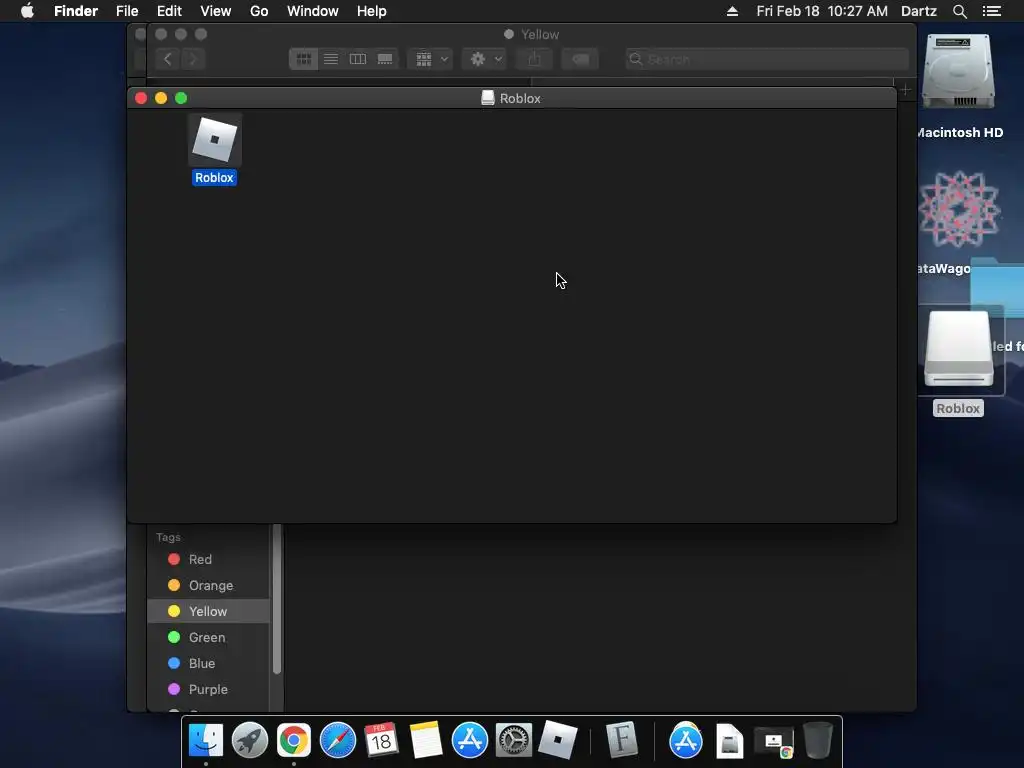
Task: Open Font File Browser F icon in Dock
Action: point(621,740)
